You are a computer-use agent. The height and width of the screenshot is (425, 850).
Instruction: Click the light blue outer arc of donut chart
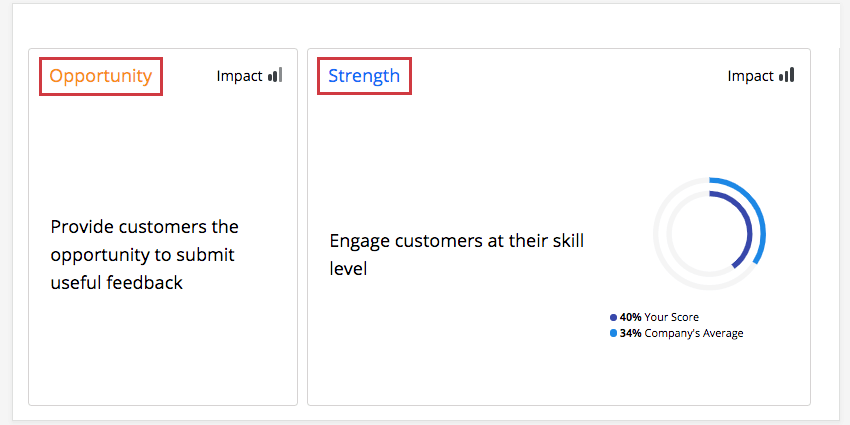pos(762,218)
